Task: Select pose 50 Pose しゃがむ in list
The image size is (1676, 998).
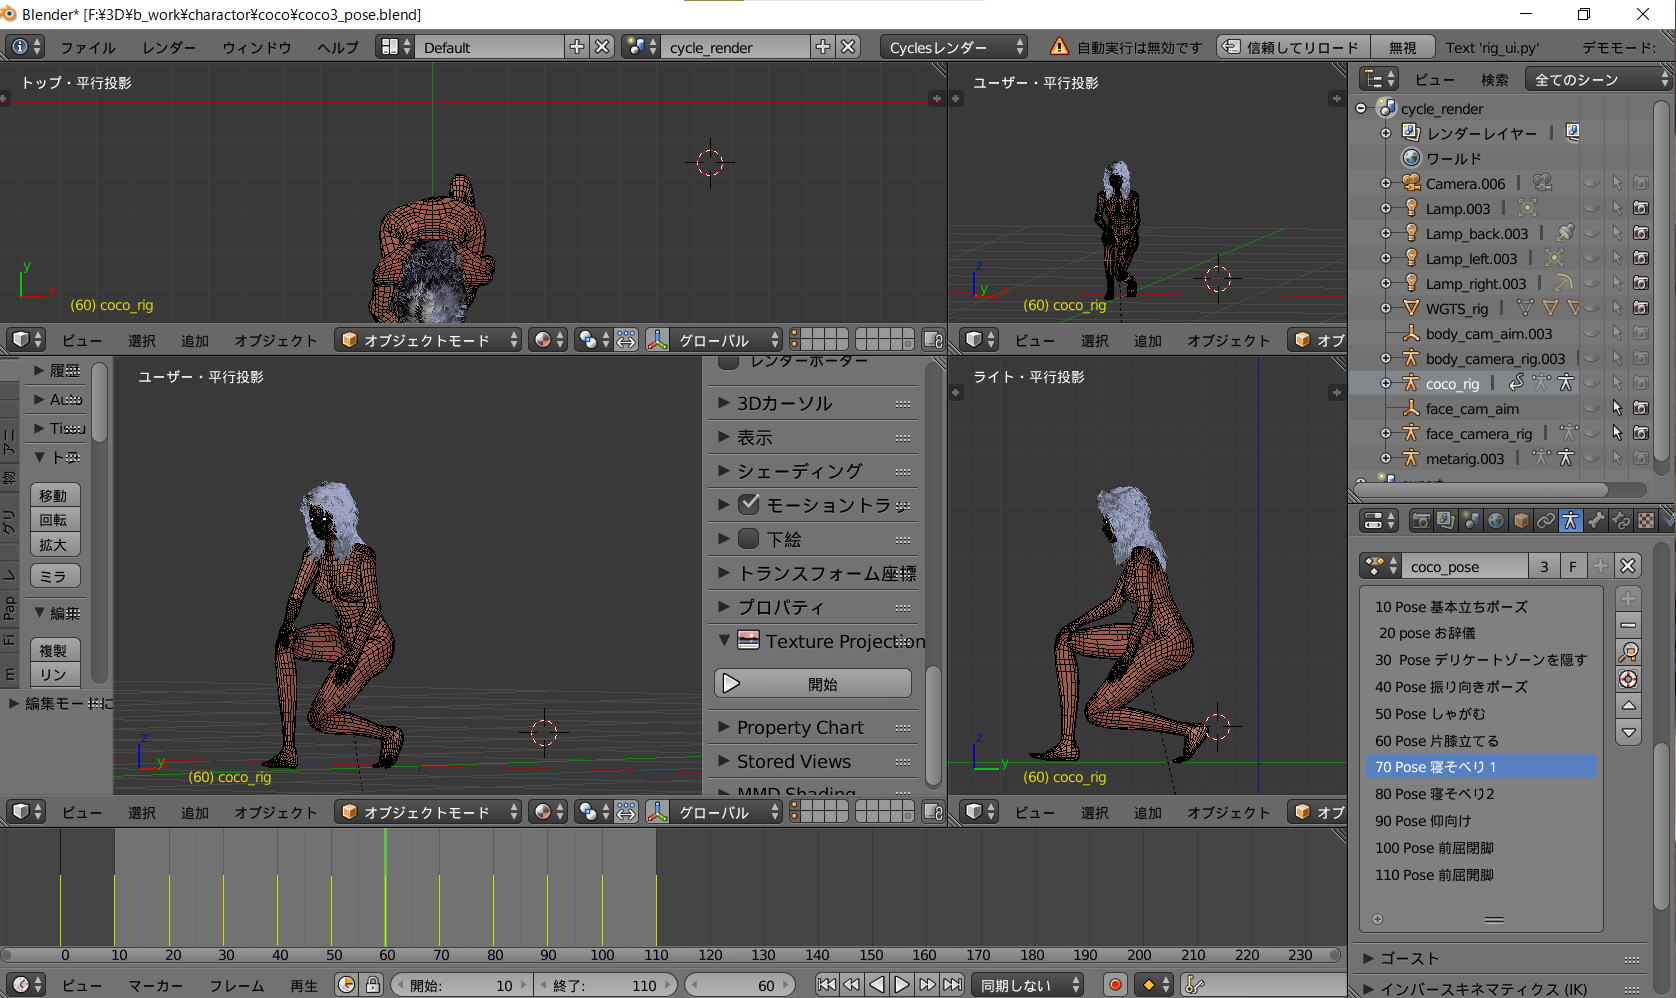Action: [x=1430, y=714]
